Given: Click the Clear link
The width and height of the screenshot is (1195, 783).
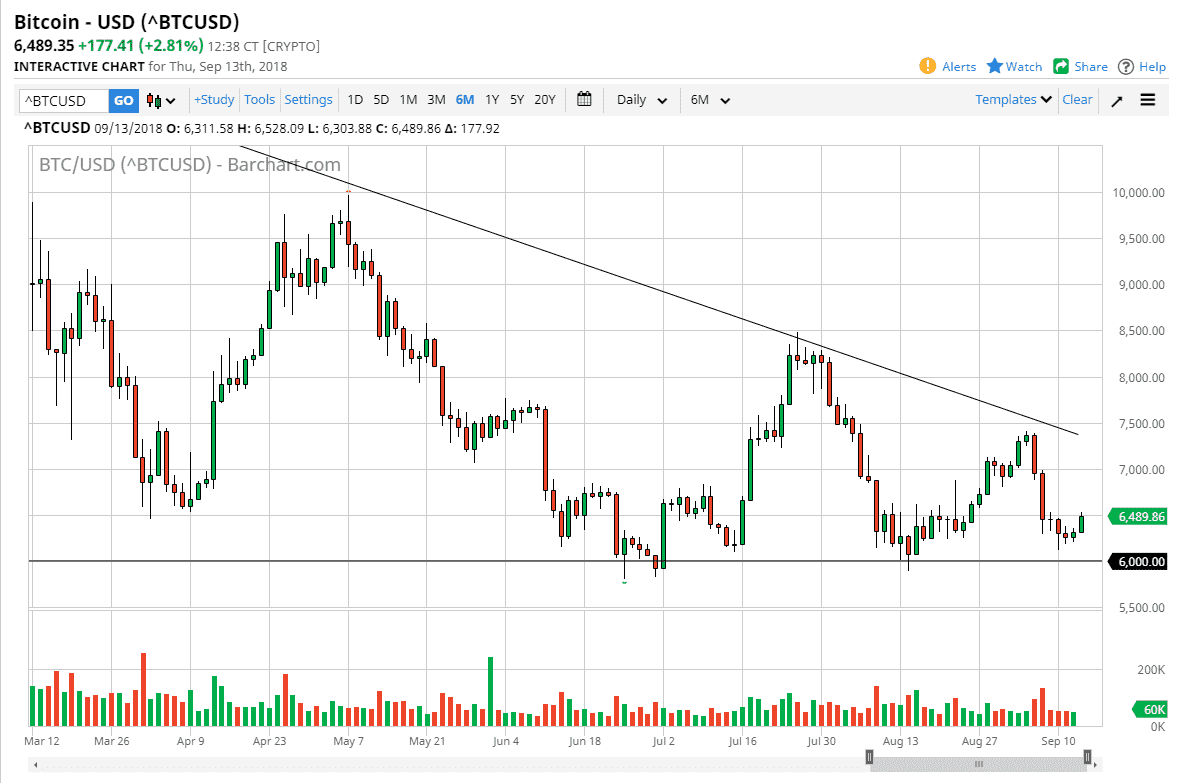Looking at the screenshot, I should (1077, 99).
